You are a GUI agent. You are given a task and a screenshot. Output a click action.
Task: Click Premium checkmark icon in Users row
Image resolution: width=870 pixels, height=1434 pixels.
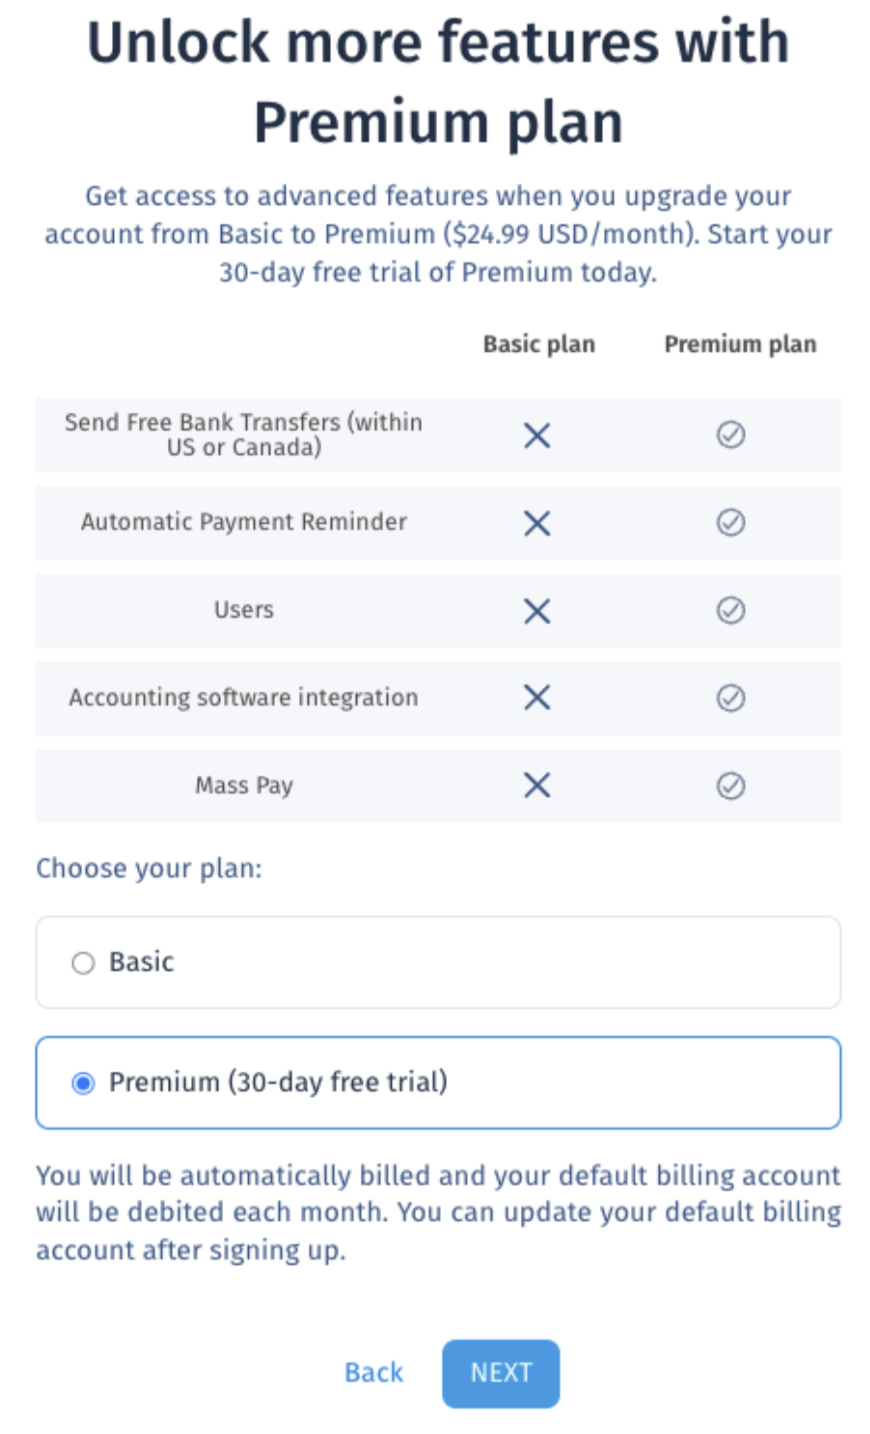[x=731, y=610]
